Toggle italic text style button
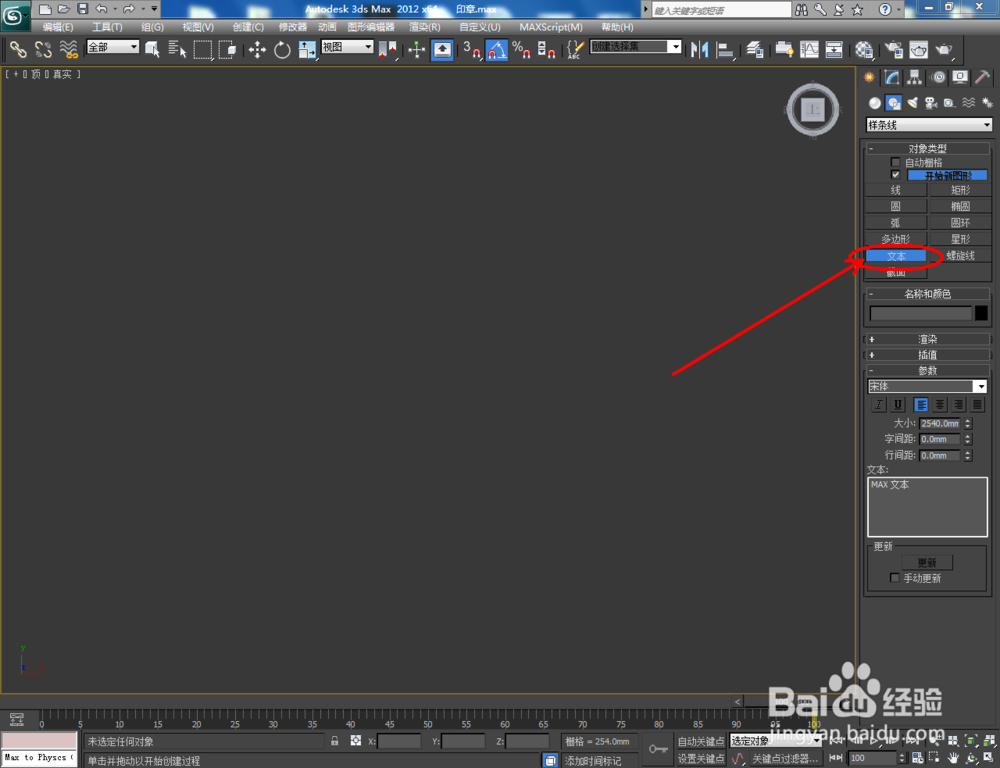This screenshot has height=768, width=1000. tap(879, 404)
